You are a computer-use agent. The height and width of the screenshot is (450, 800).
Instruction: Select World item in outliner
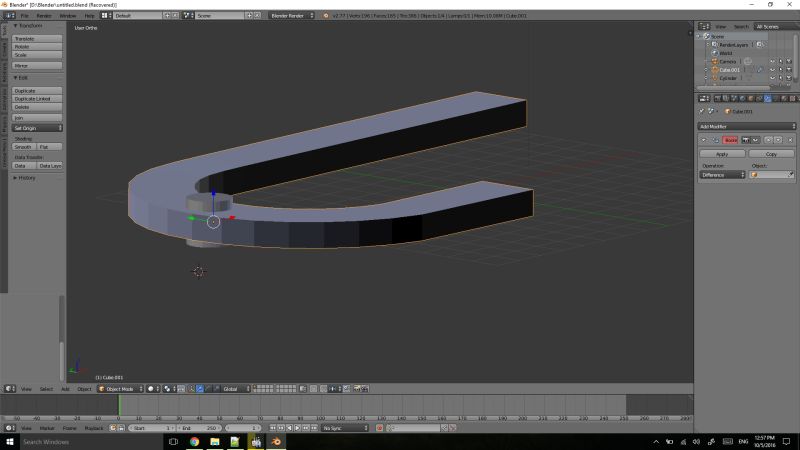tap(726, 53)
